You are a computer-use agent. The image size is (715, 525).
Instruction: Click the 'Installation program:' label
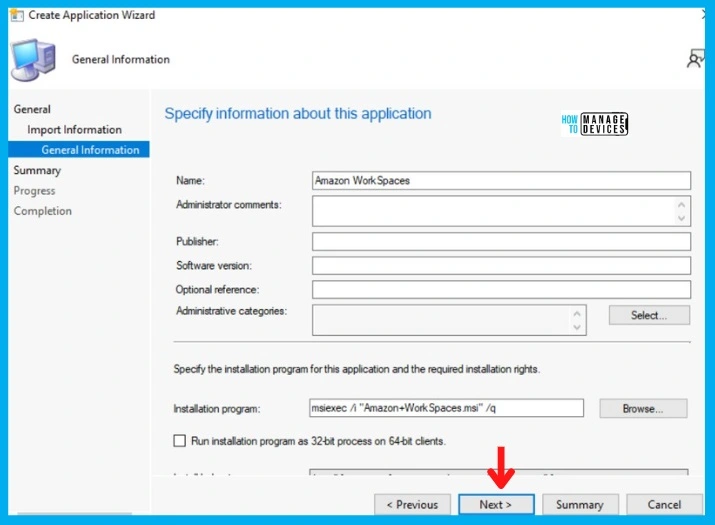217,409
